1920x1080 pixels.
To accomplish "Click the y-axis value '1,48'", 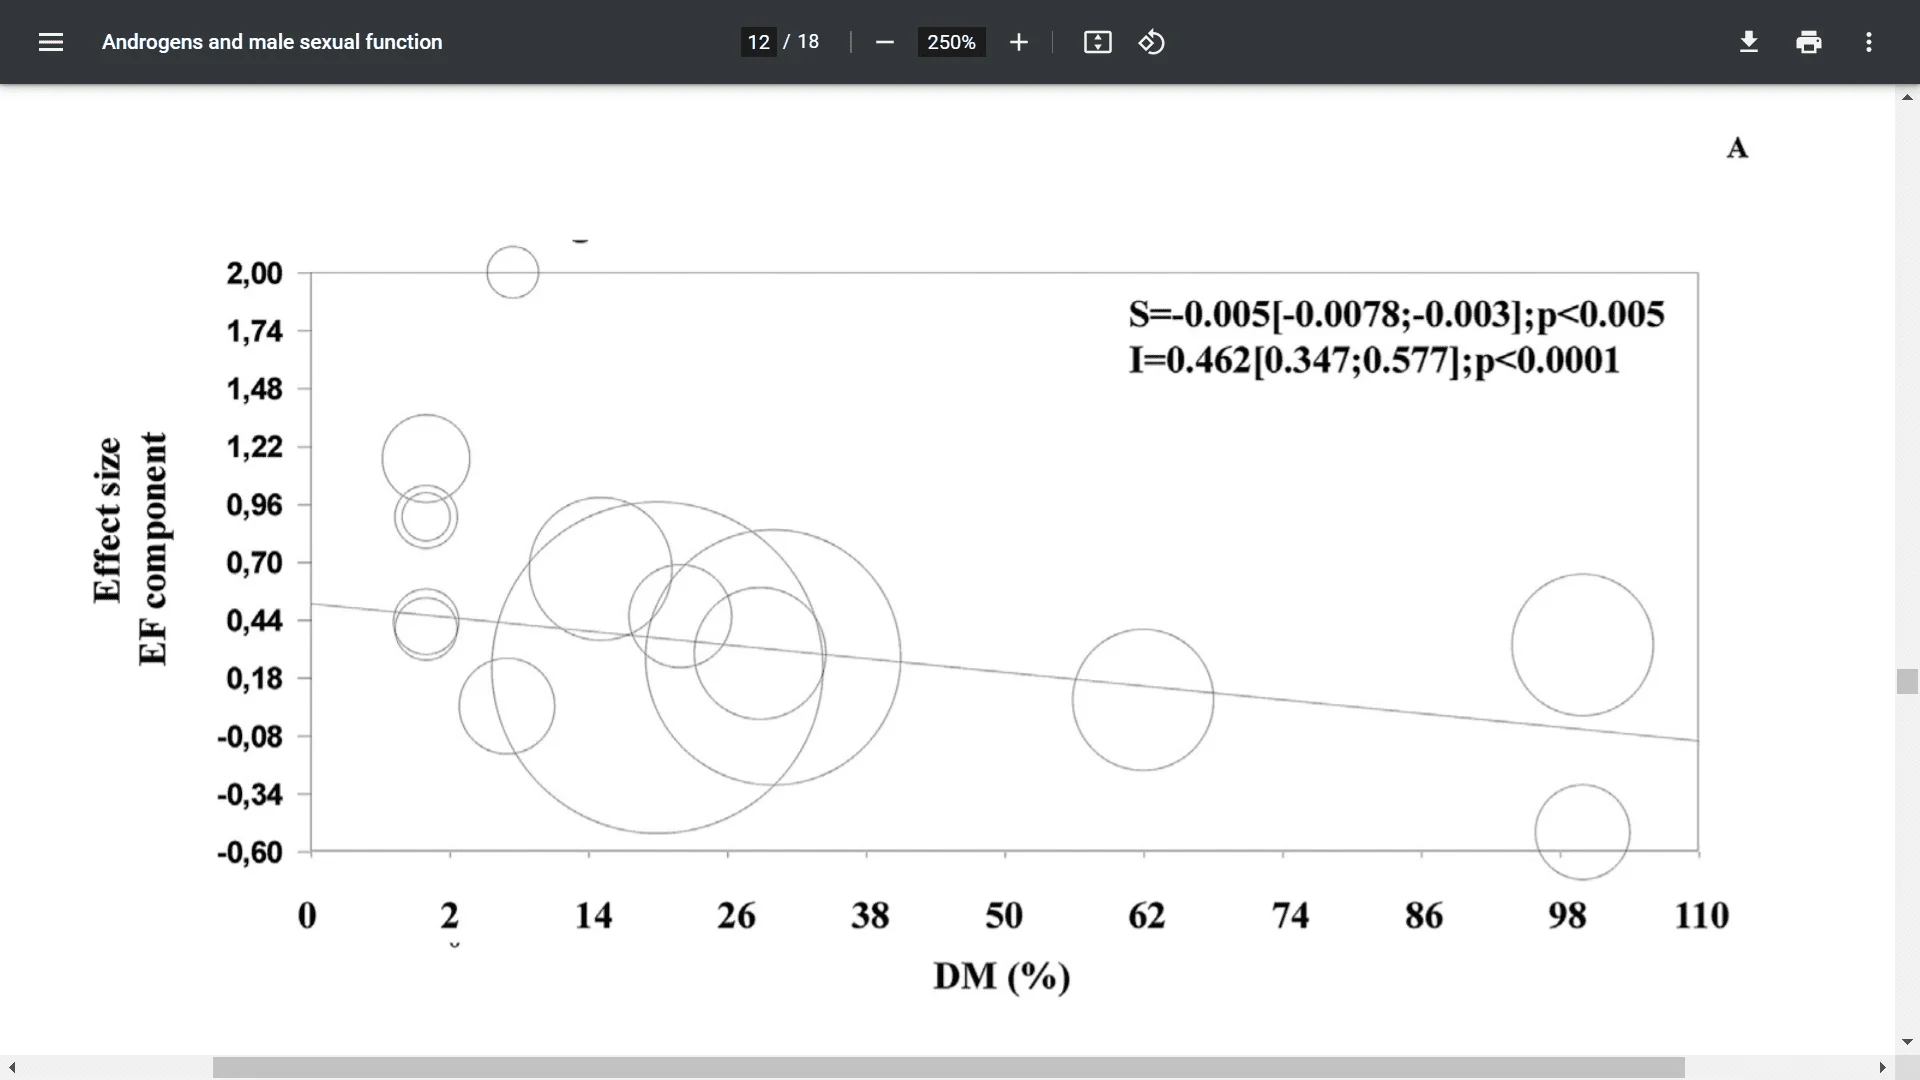I will (254, 389).
